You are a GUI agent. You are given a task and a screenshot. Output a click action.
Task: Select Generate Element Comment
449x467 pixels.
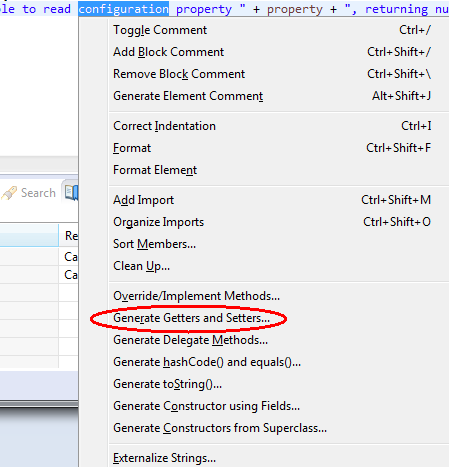264,96
